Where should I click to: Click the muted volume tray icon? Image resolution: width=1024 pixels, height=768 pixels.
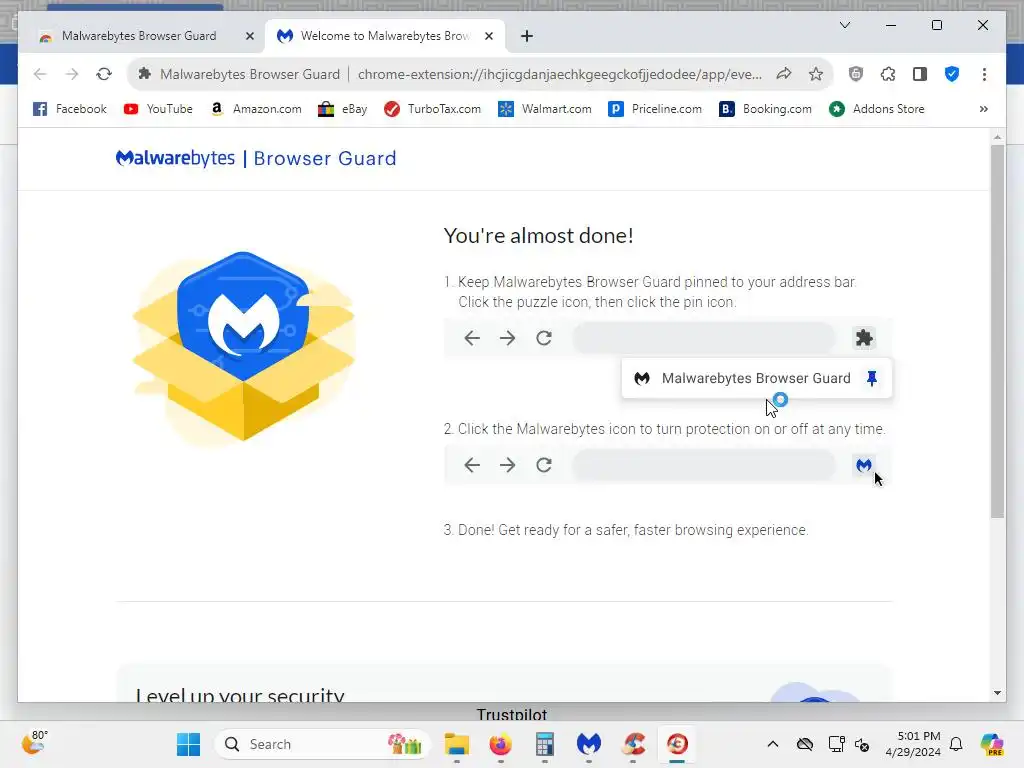(x=862, y=744)
